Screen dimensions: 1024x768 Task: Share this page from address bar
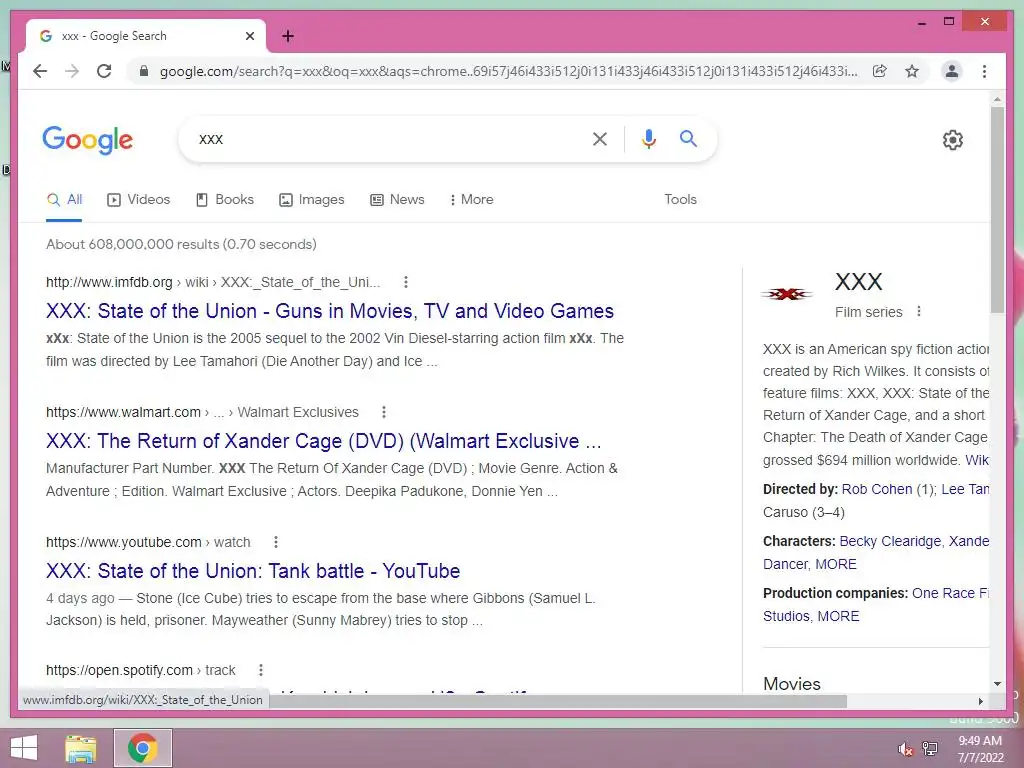coord(880,71)
